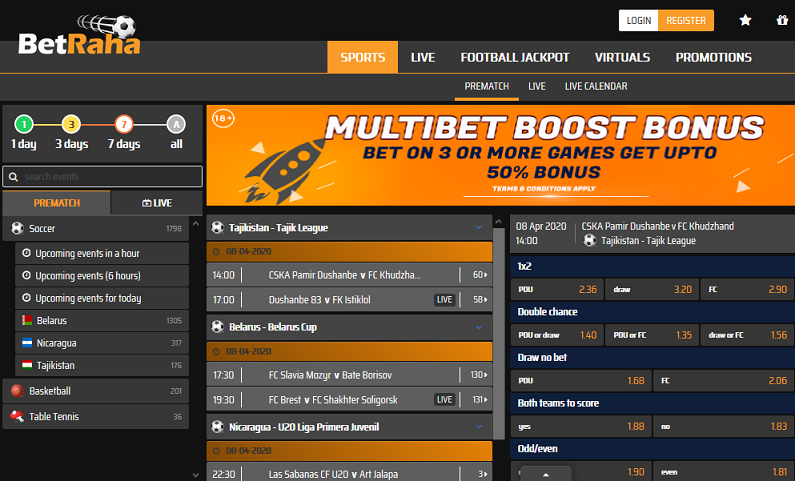Bet PDU or draw at 1.40
Image resolution: width=795 pixels, height=481 pixels.
[557, 335]
